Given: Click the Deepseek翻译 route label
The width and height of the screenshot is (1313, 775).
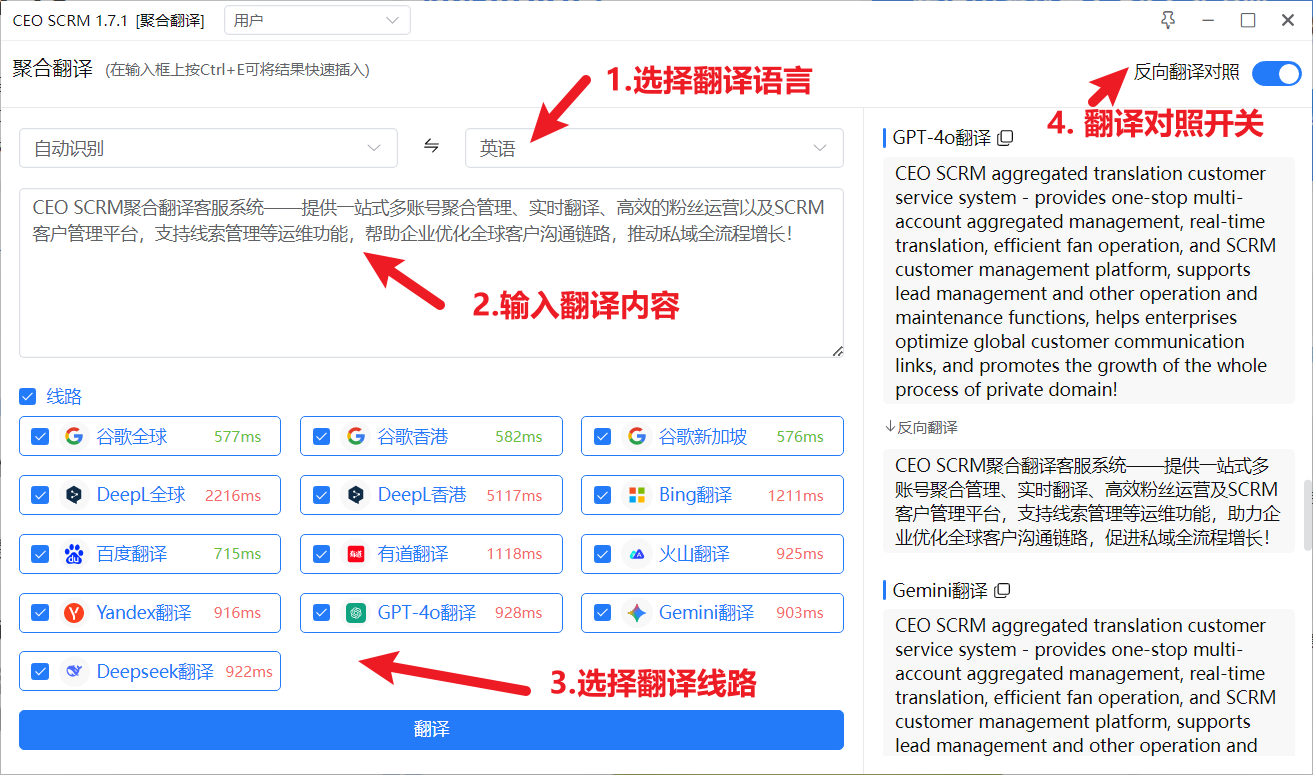Looking at the screenshot, I should click(x=155, y=672).
